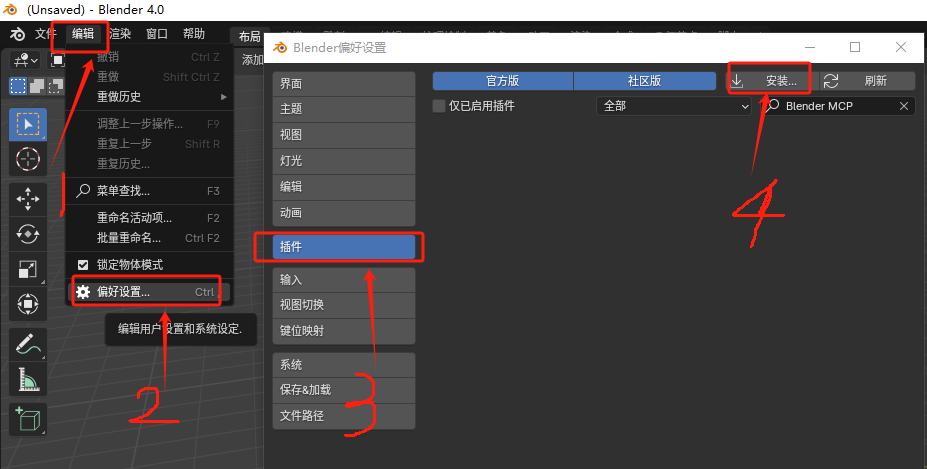Choose the set-new-selection mode icon

click(18, 86)
